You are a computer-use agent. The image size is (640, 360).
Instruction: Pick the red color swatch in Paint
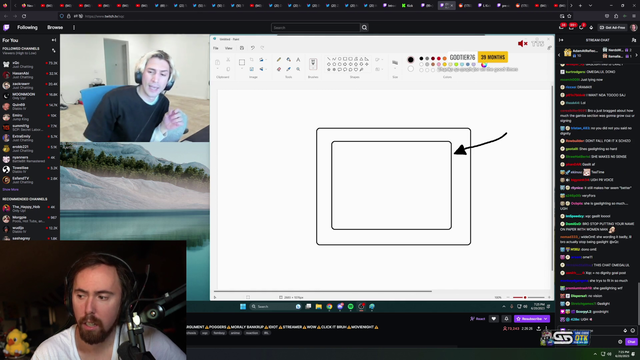[x=439, y=59]
